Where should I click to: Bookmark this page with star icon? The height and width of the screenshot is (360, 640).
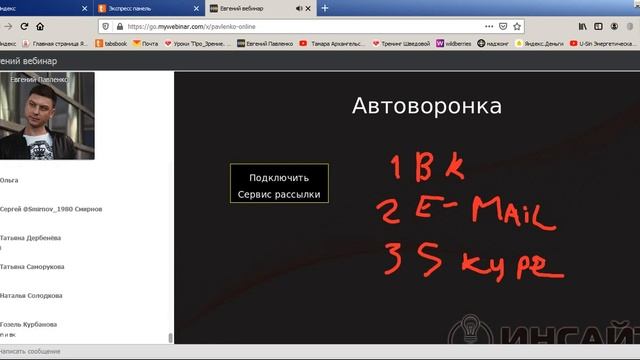[517, 27]
